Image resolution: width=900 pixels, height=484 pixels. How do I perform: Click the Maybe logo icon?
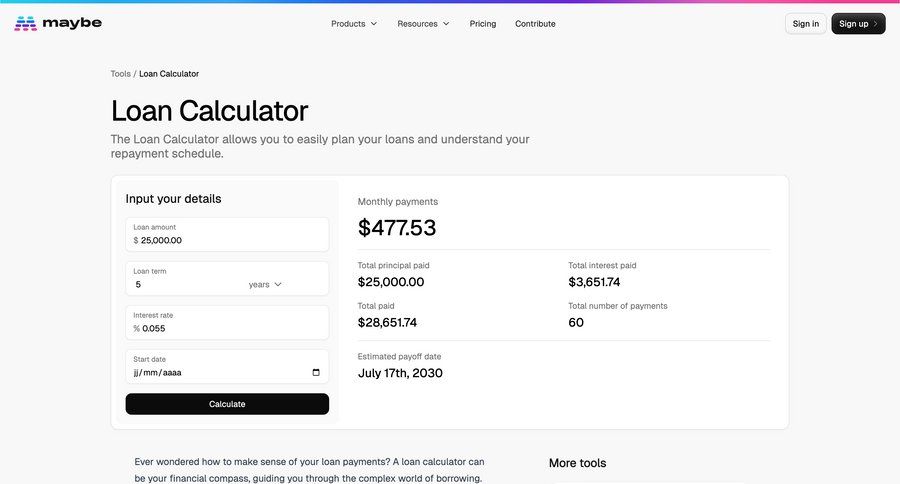(25, 24)
